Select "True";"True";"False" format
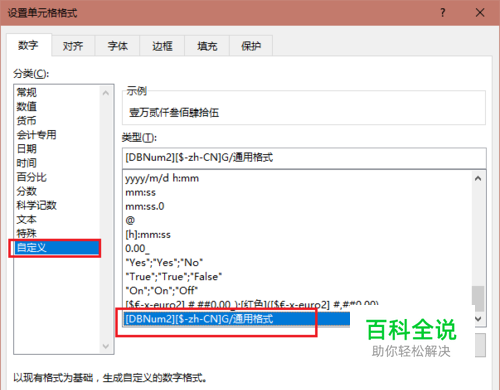 (174, 277)
